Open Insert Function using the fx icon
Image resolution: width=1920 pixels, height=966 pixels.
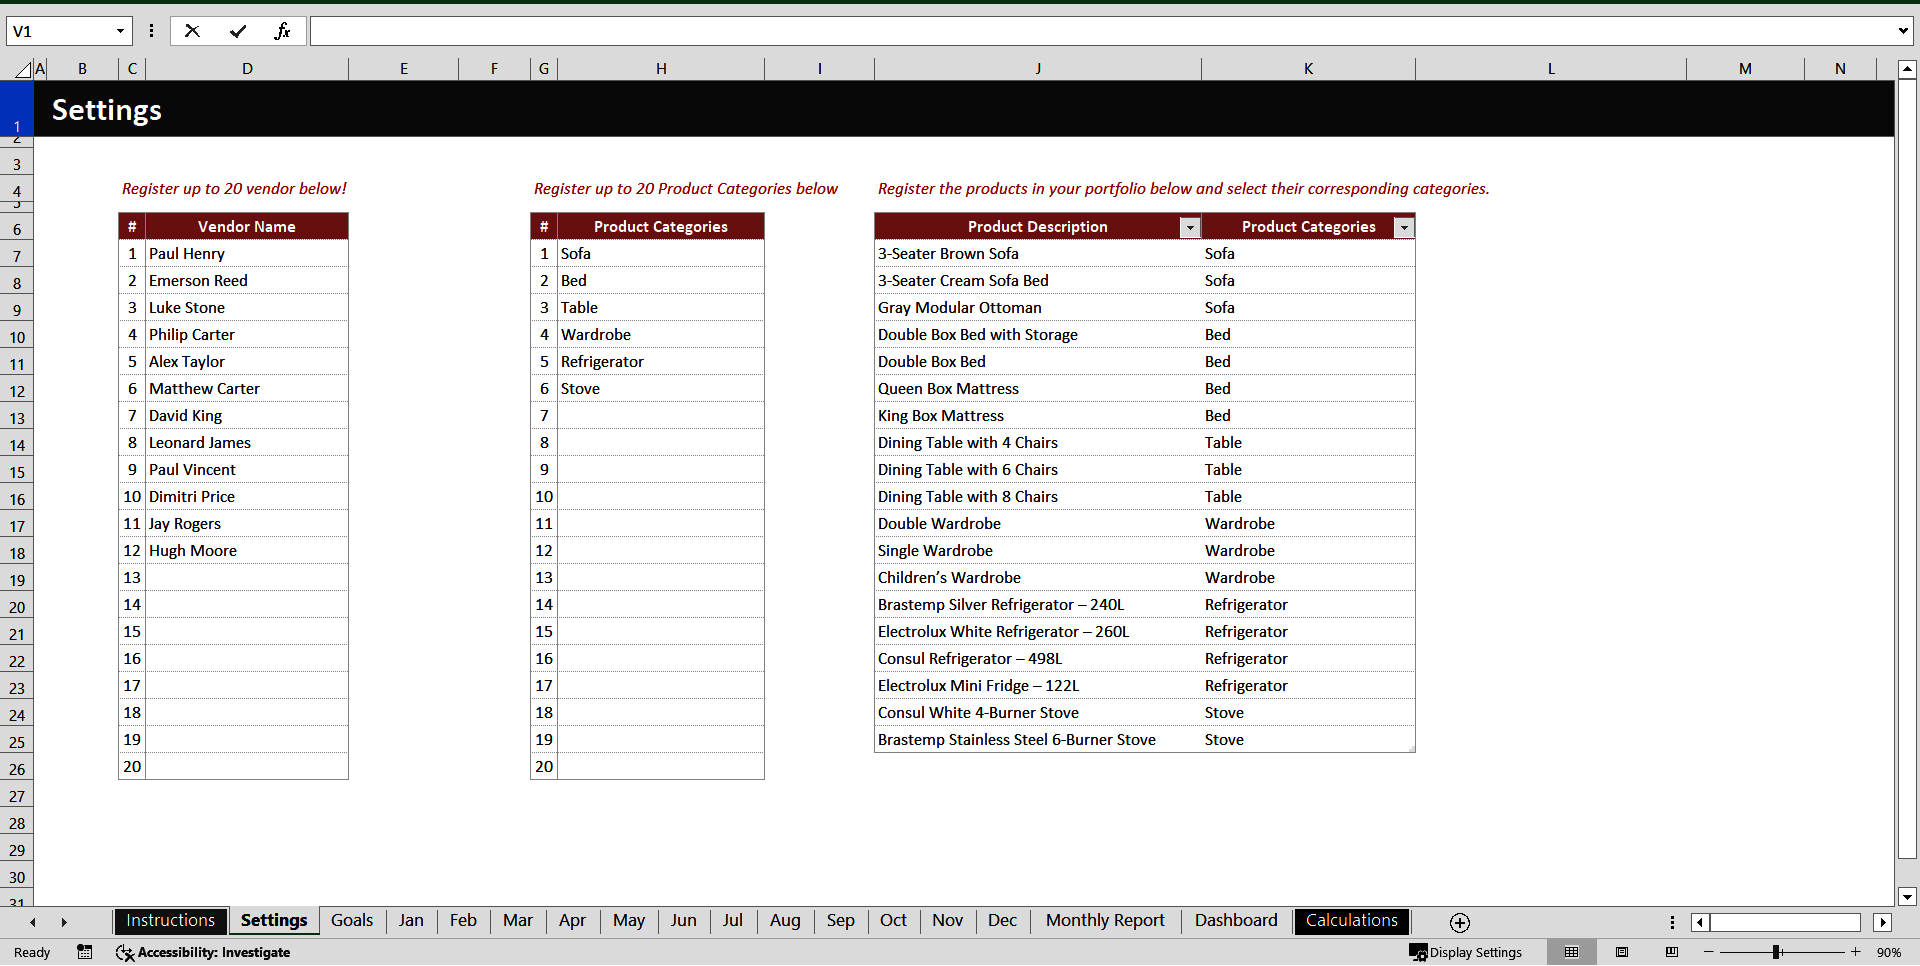284,31
